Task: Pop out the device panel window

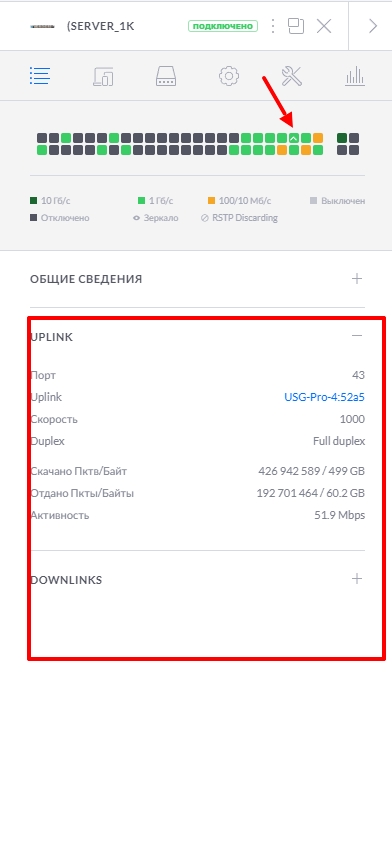Action: pyautogui.click(x=296, y=26)
